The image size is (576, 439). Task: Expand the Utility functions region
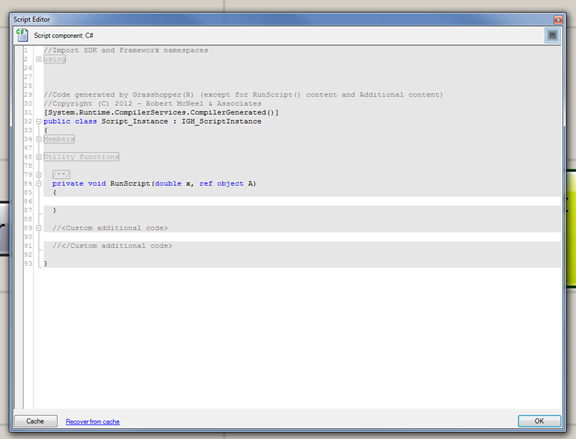(x=39, y=157)
